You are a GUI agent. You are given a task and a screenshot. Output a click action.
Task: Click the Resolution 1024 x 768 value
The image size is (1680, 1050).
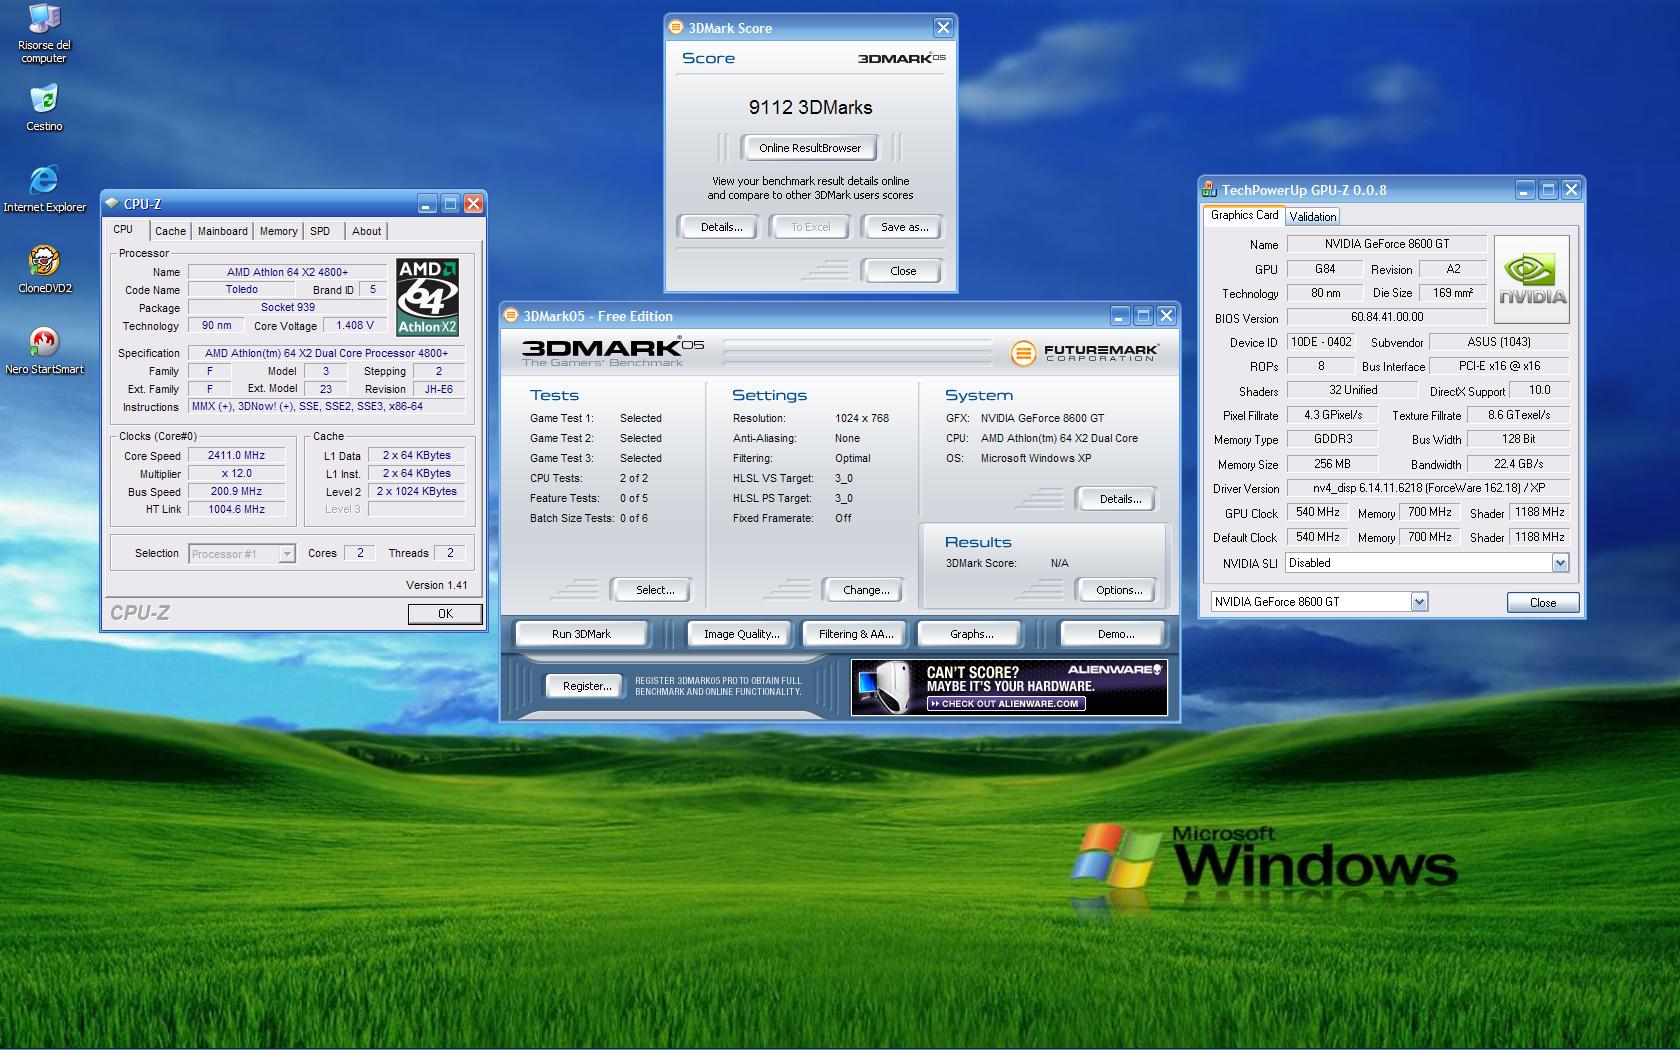click(862, 418)
